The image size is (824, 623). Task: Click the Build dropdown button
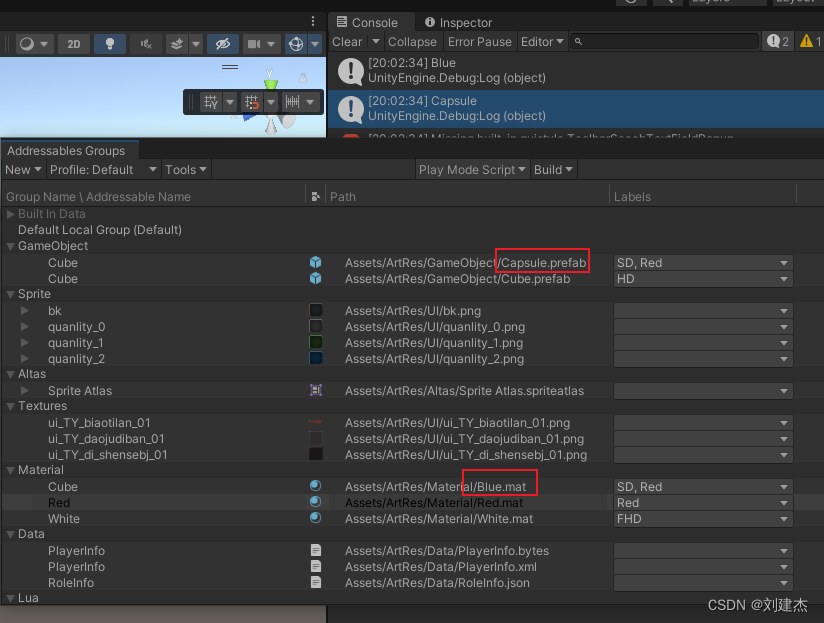[553, 169]
